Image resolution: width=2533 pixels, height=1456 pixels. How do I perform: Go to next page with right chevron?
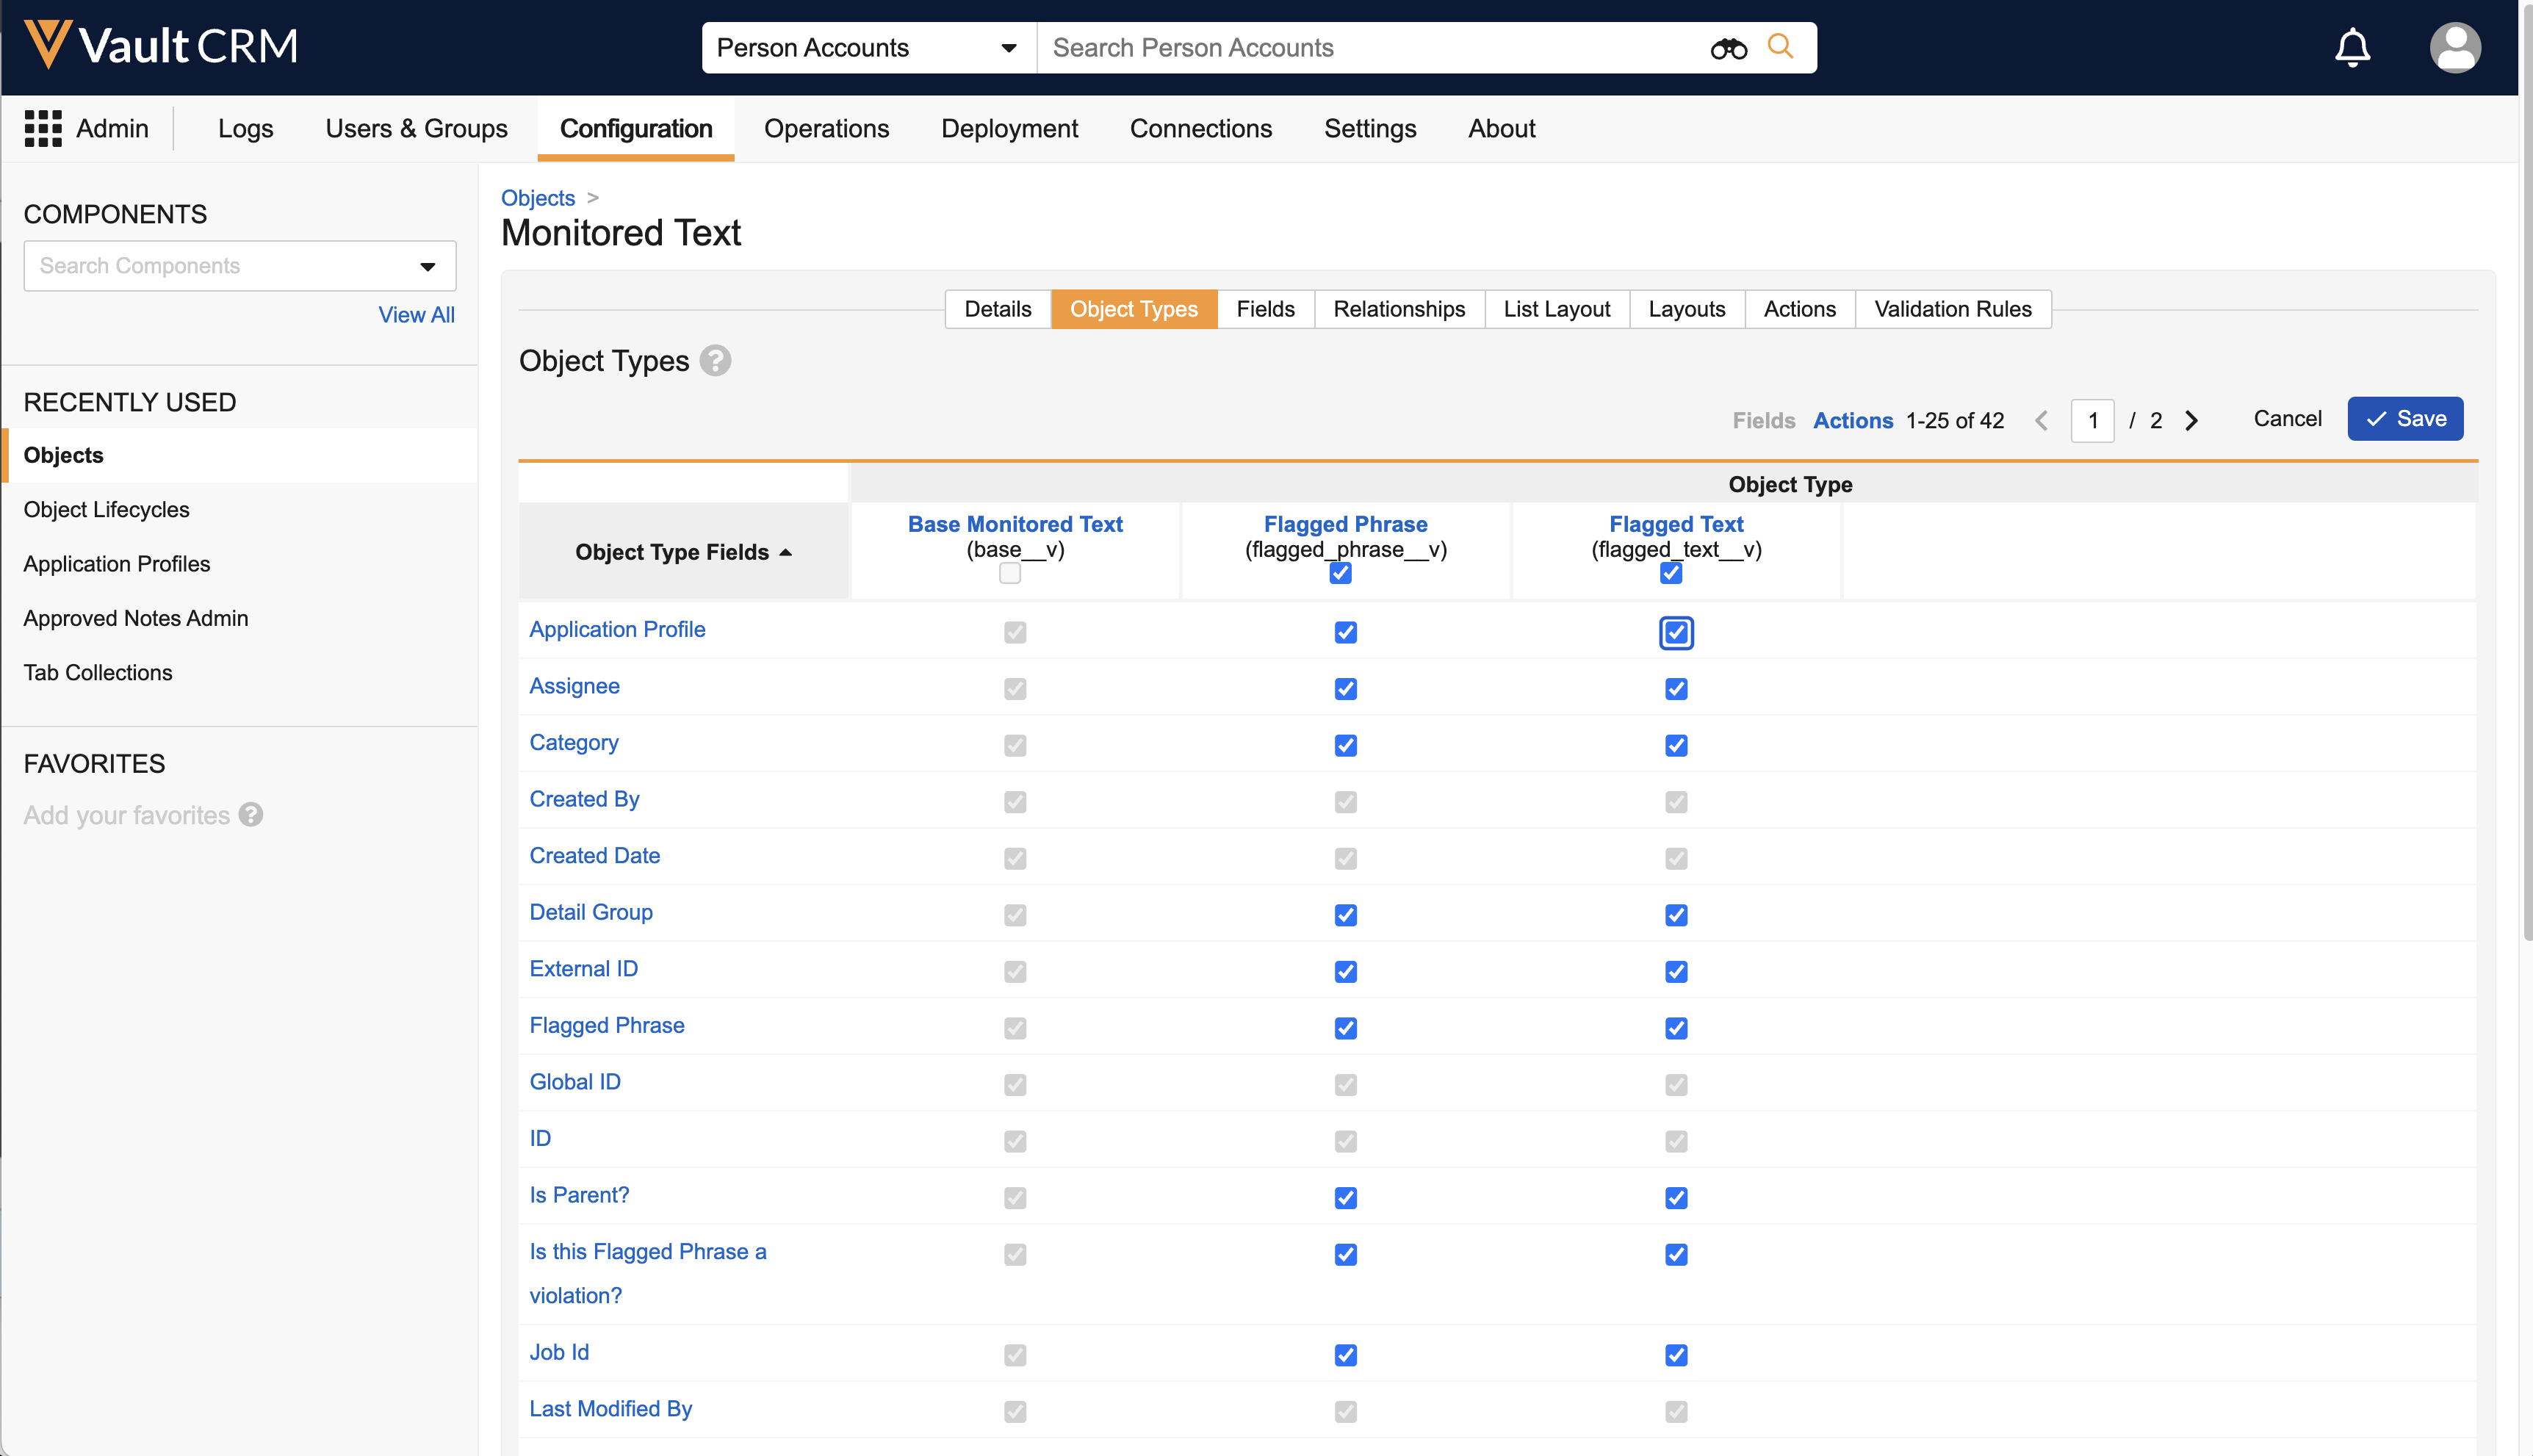point(2191,420)
